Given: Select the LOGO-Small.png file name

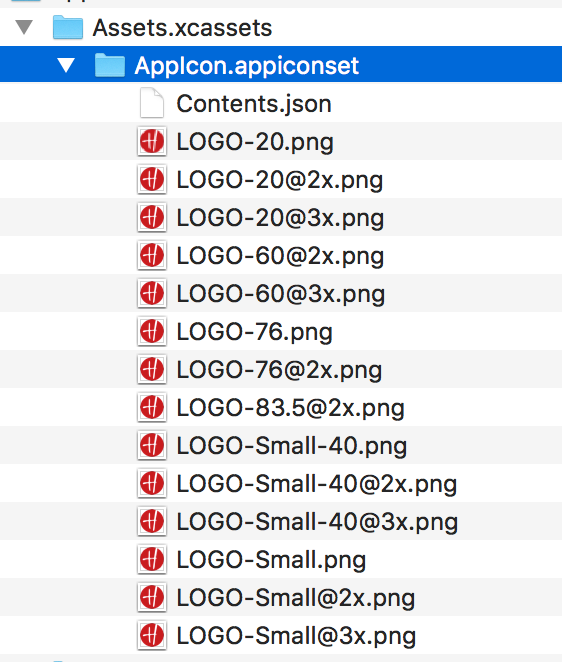Looking at the screenshot, I should pyautogui.click(x=271, y=560).
